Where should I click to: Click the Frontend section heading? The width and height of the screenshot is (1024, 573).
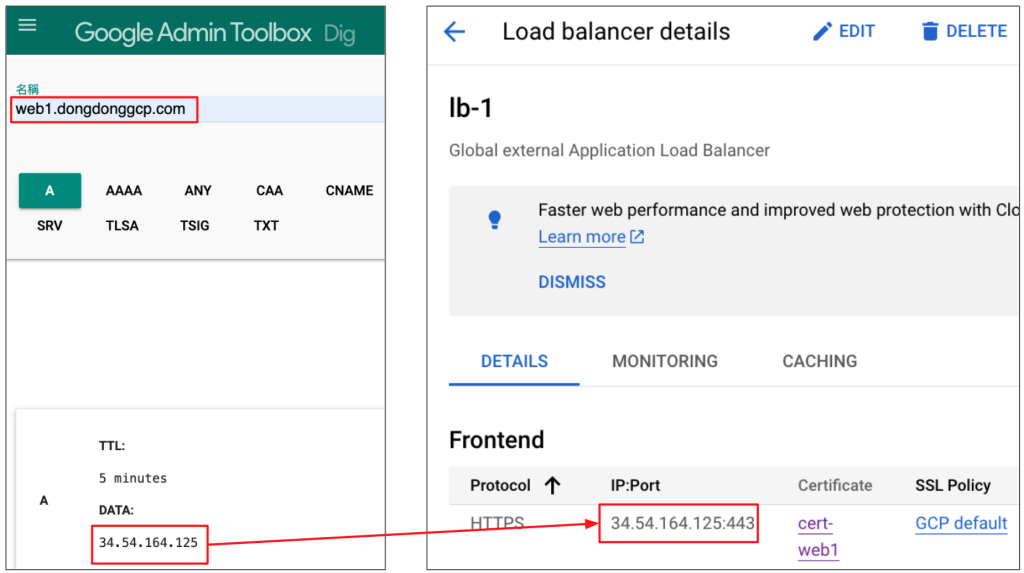496,440
